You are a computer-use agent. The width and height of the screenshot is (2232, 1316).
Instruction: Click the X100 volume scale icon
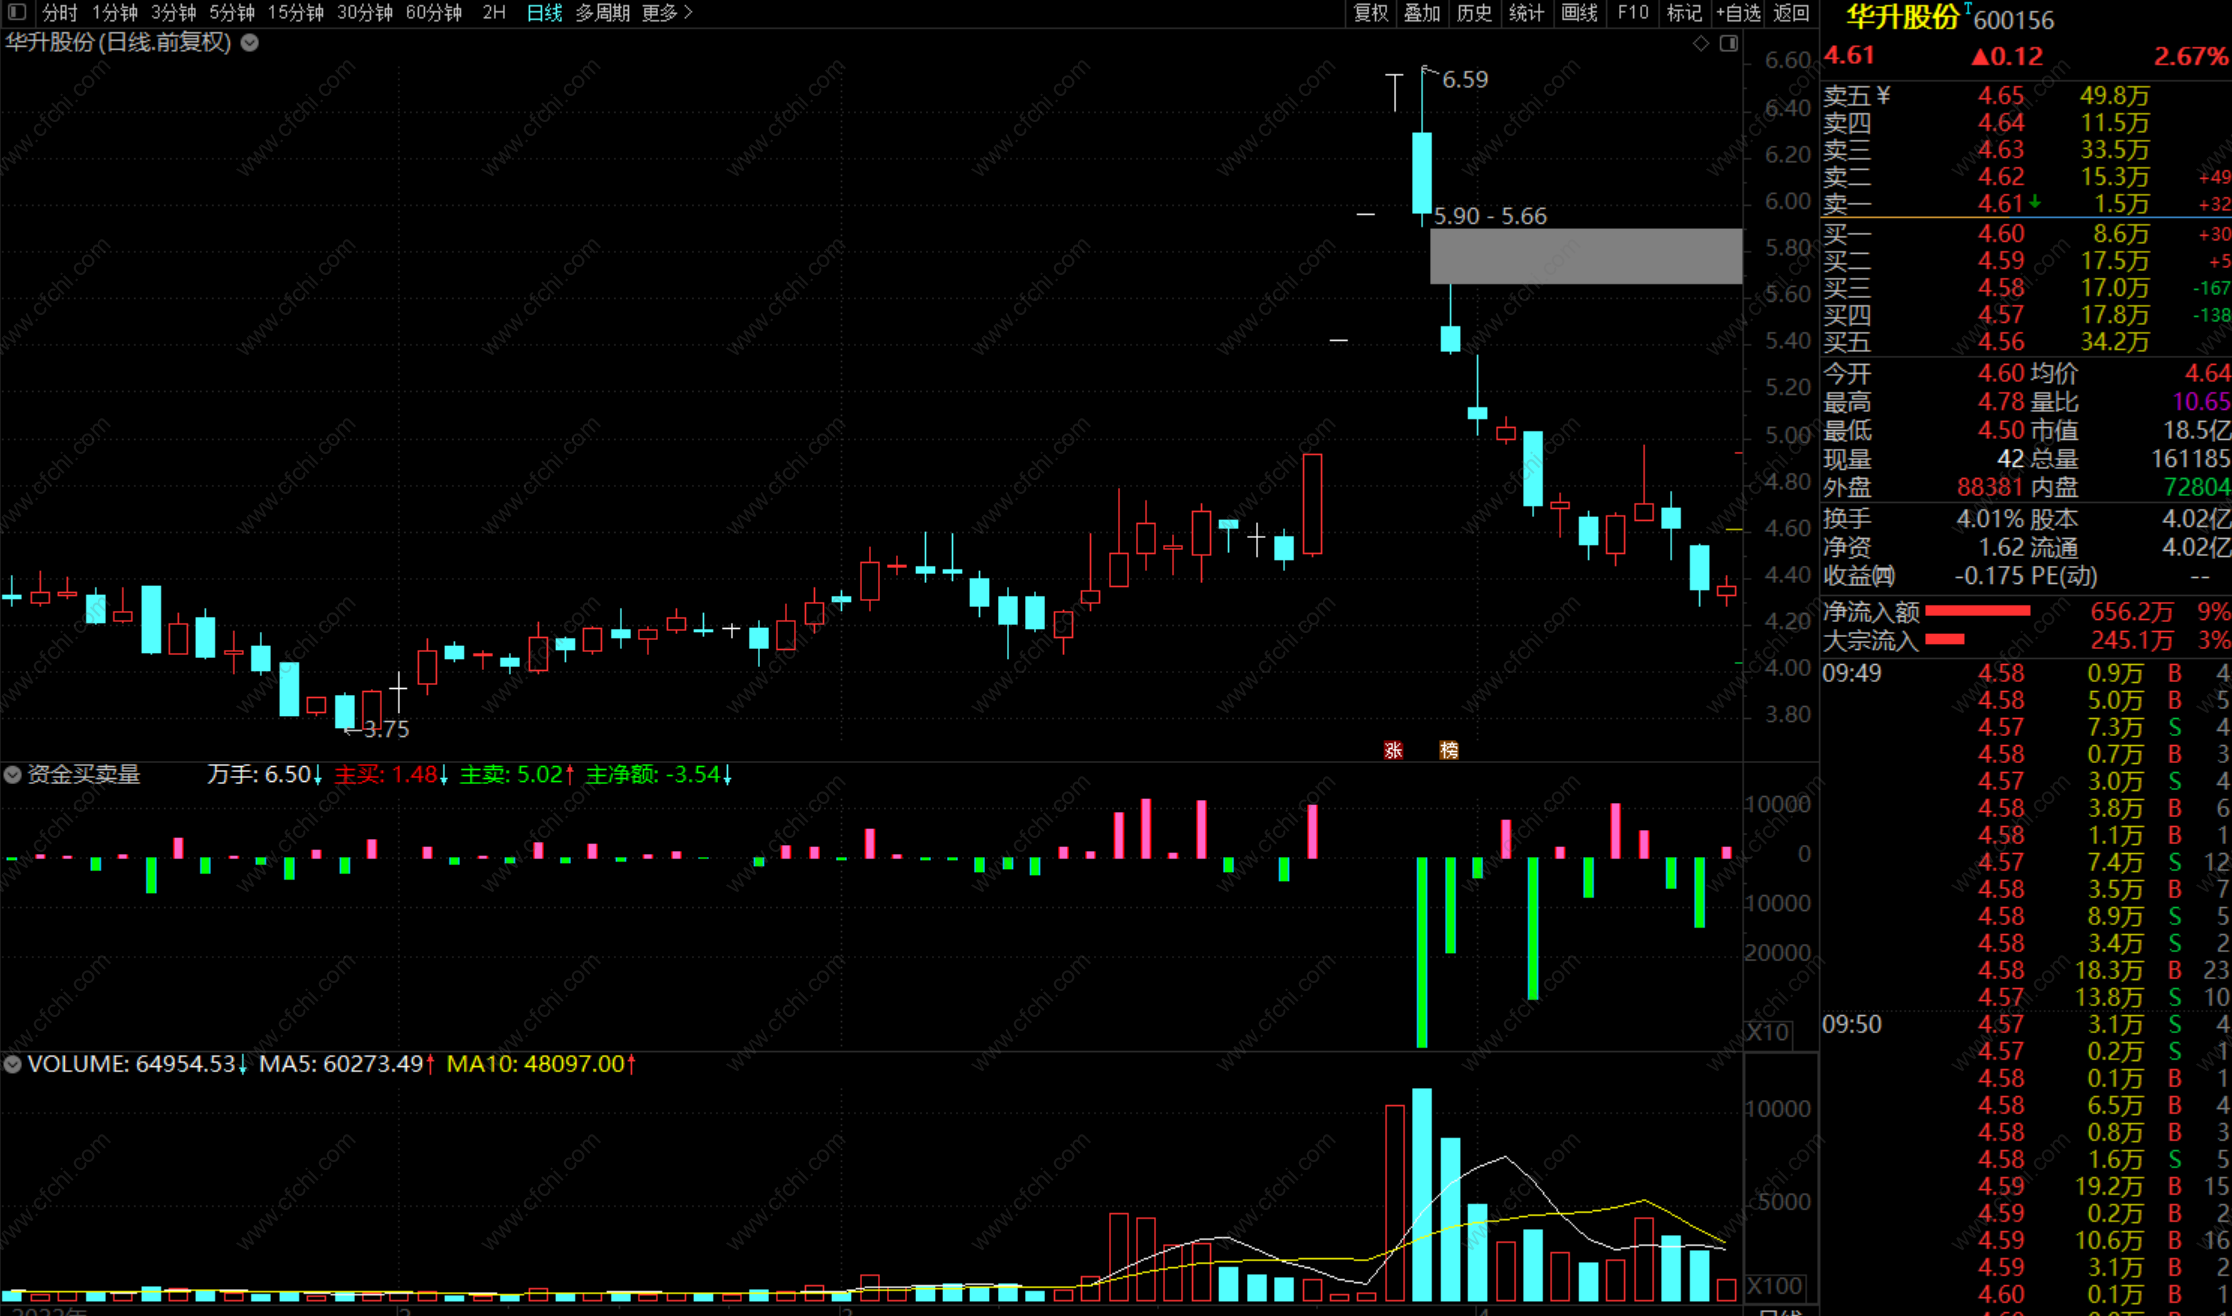point(1775,1286)
